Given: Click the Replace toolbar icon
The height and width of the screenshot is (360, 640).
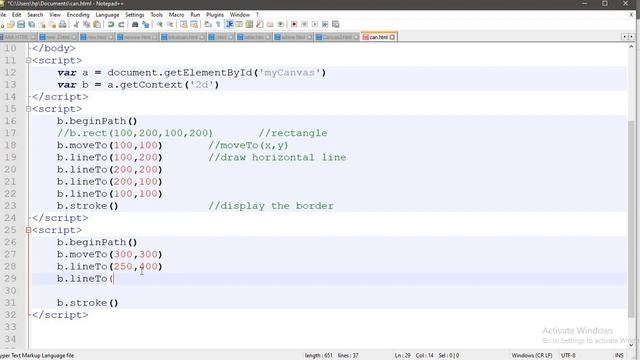Looking at the screenshot, I should pyautogui.click(x=145, y=24).
